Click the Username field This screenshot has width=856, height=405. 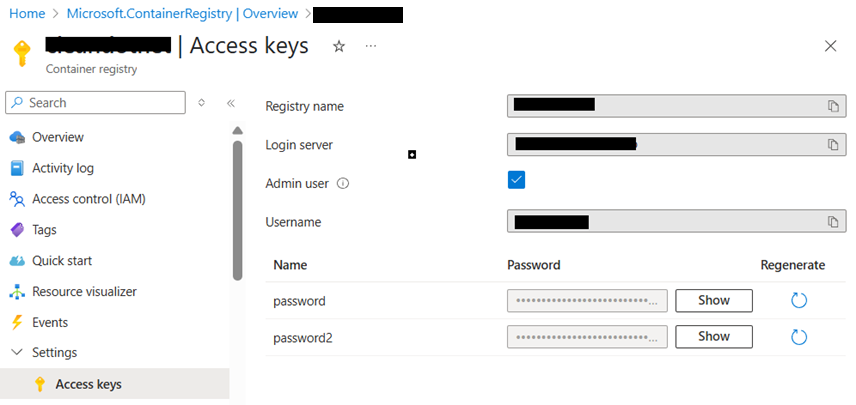[x=676, y=222]
